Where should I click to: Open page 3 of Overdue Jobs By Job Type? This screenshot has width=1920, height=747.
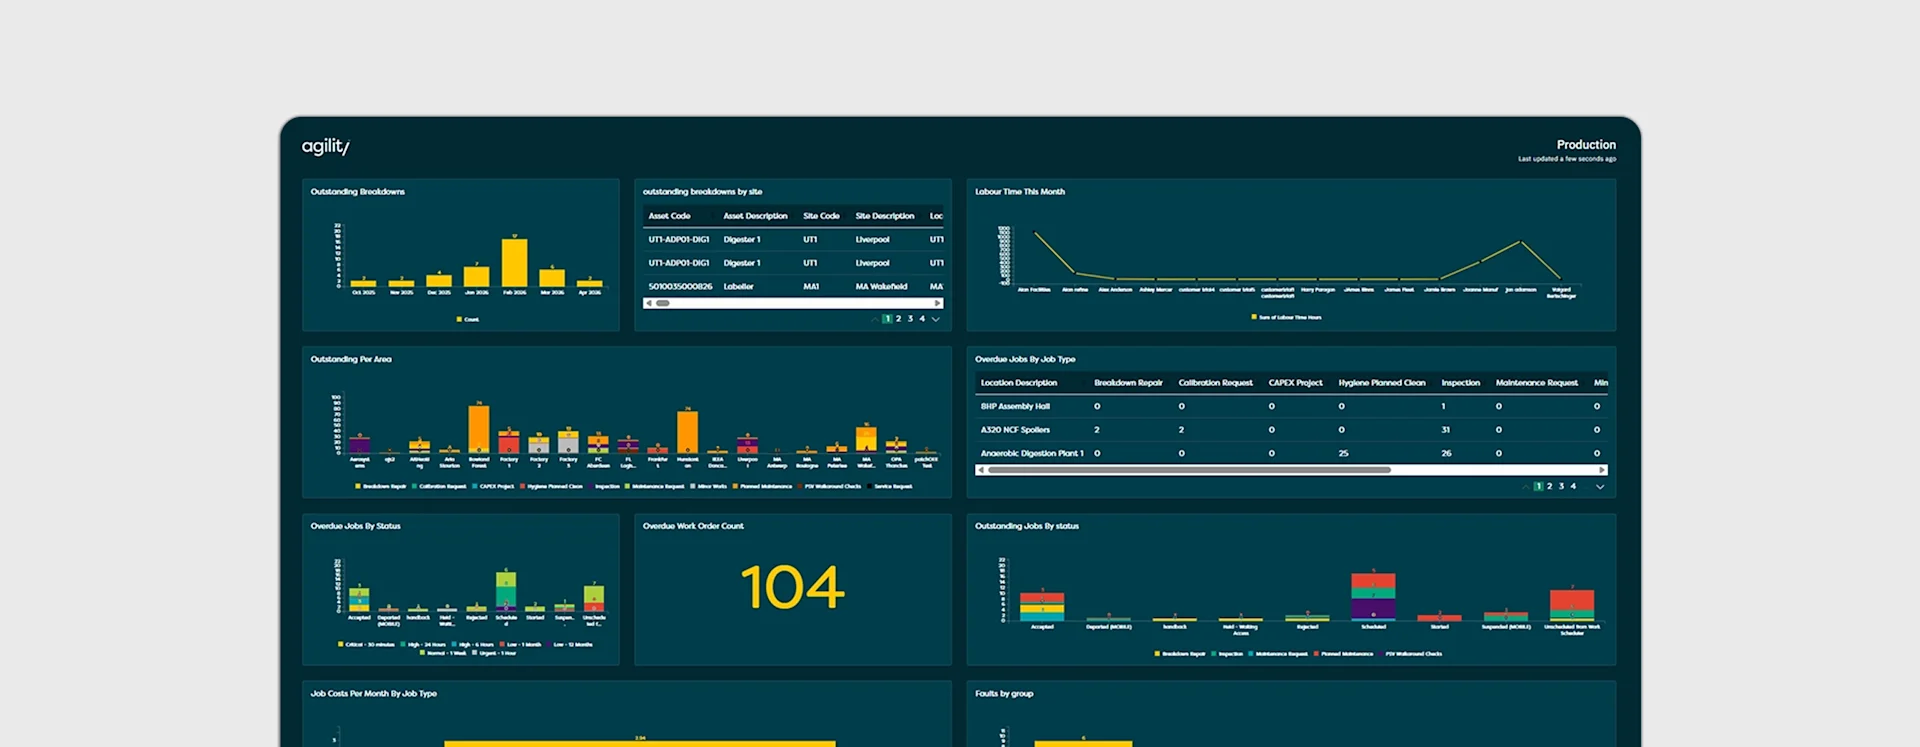click(x=1562, y=487)
